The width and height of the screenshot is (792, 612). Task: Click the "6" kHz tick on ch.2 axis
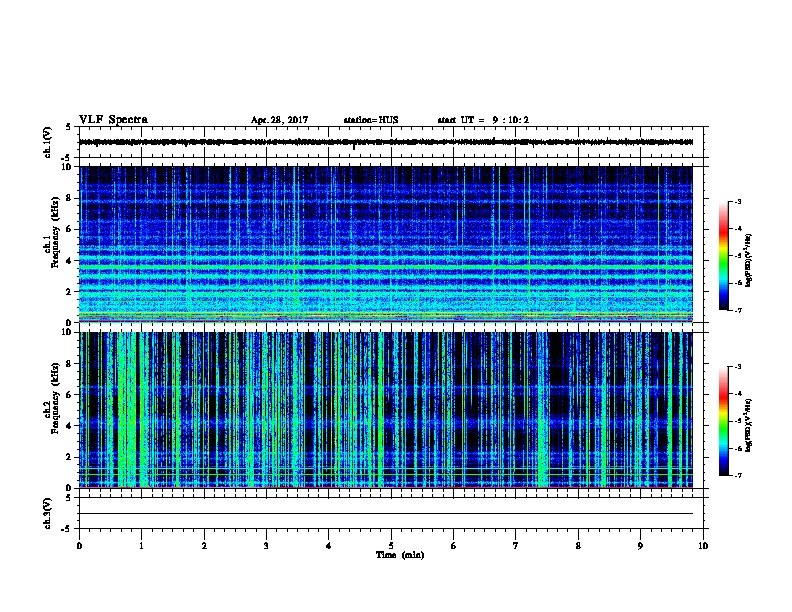pos(70,394)
